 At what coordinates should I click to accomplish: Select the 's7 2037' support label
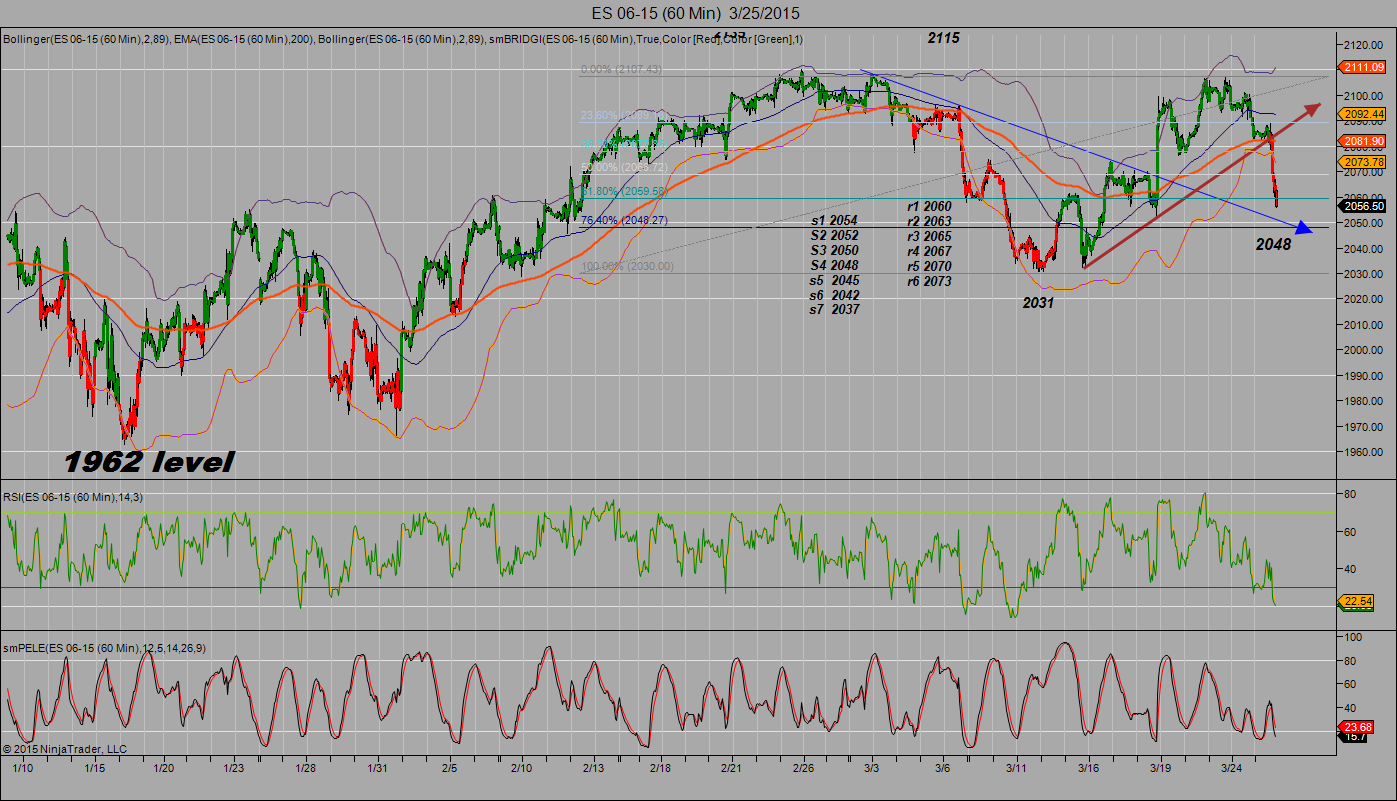[x=834, y=310]
